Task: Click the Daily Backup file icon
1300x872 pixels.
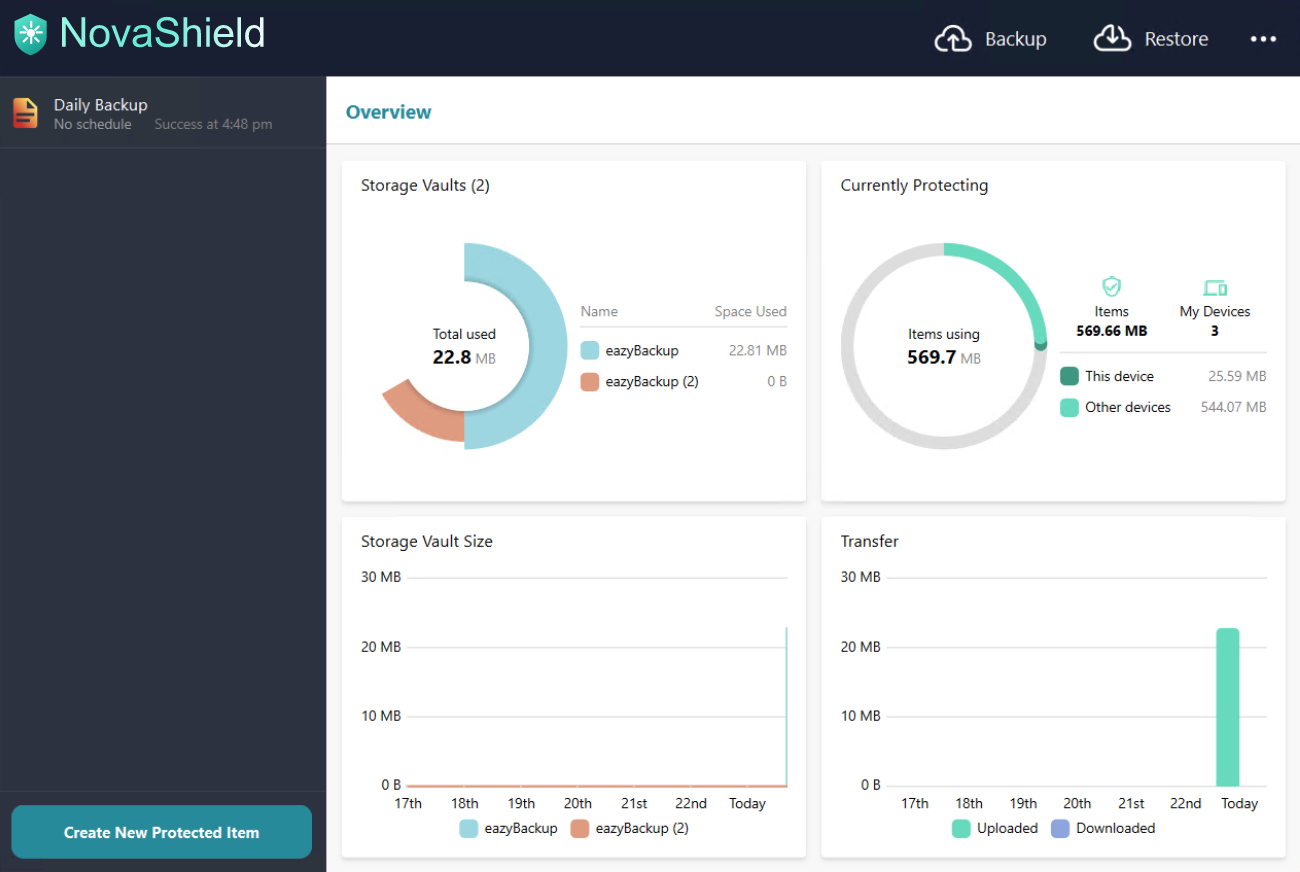Action: point(25,113)
